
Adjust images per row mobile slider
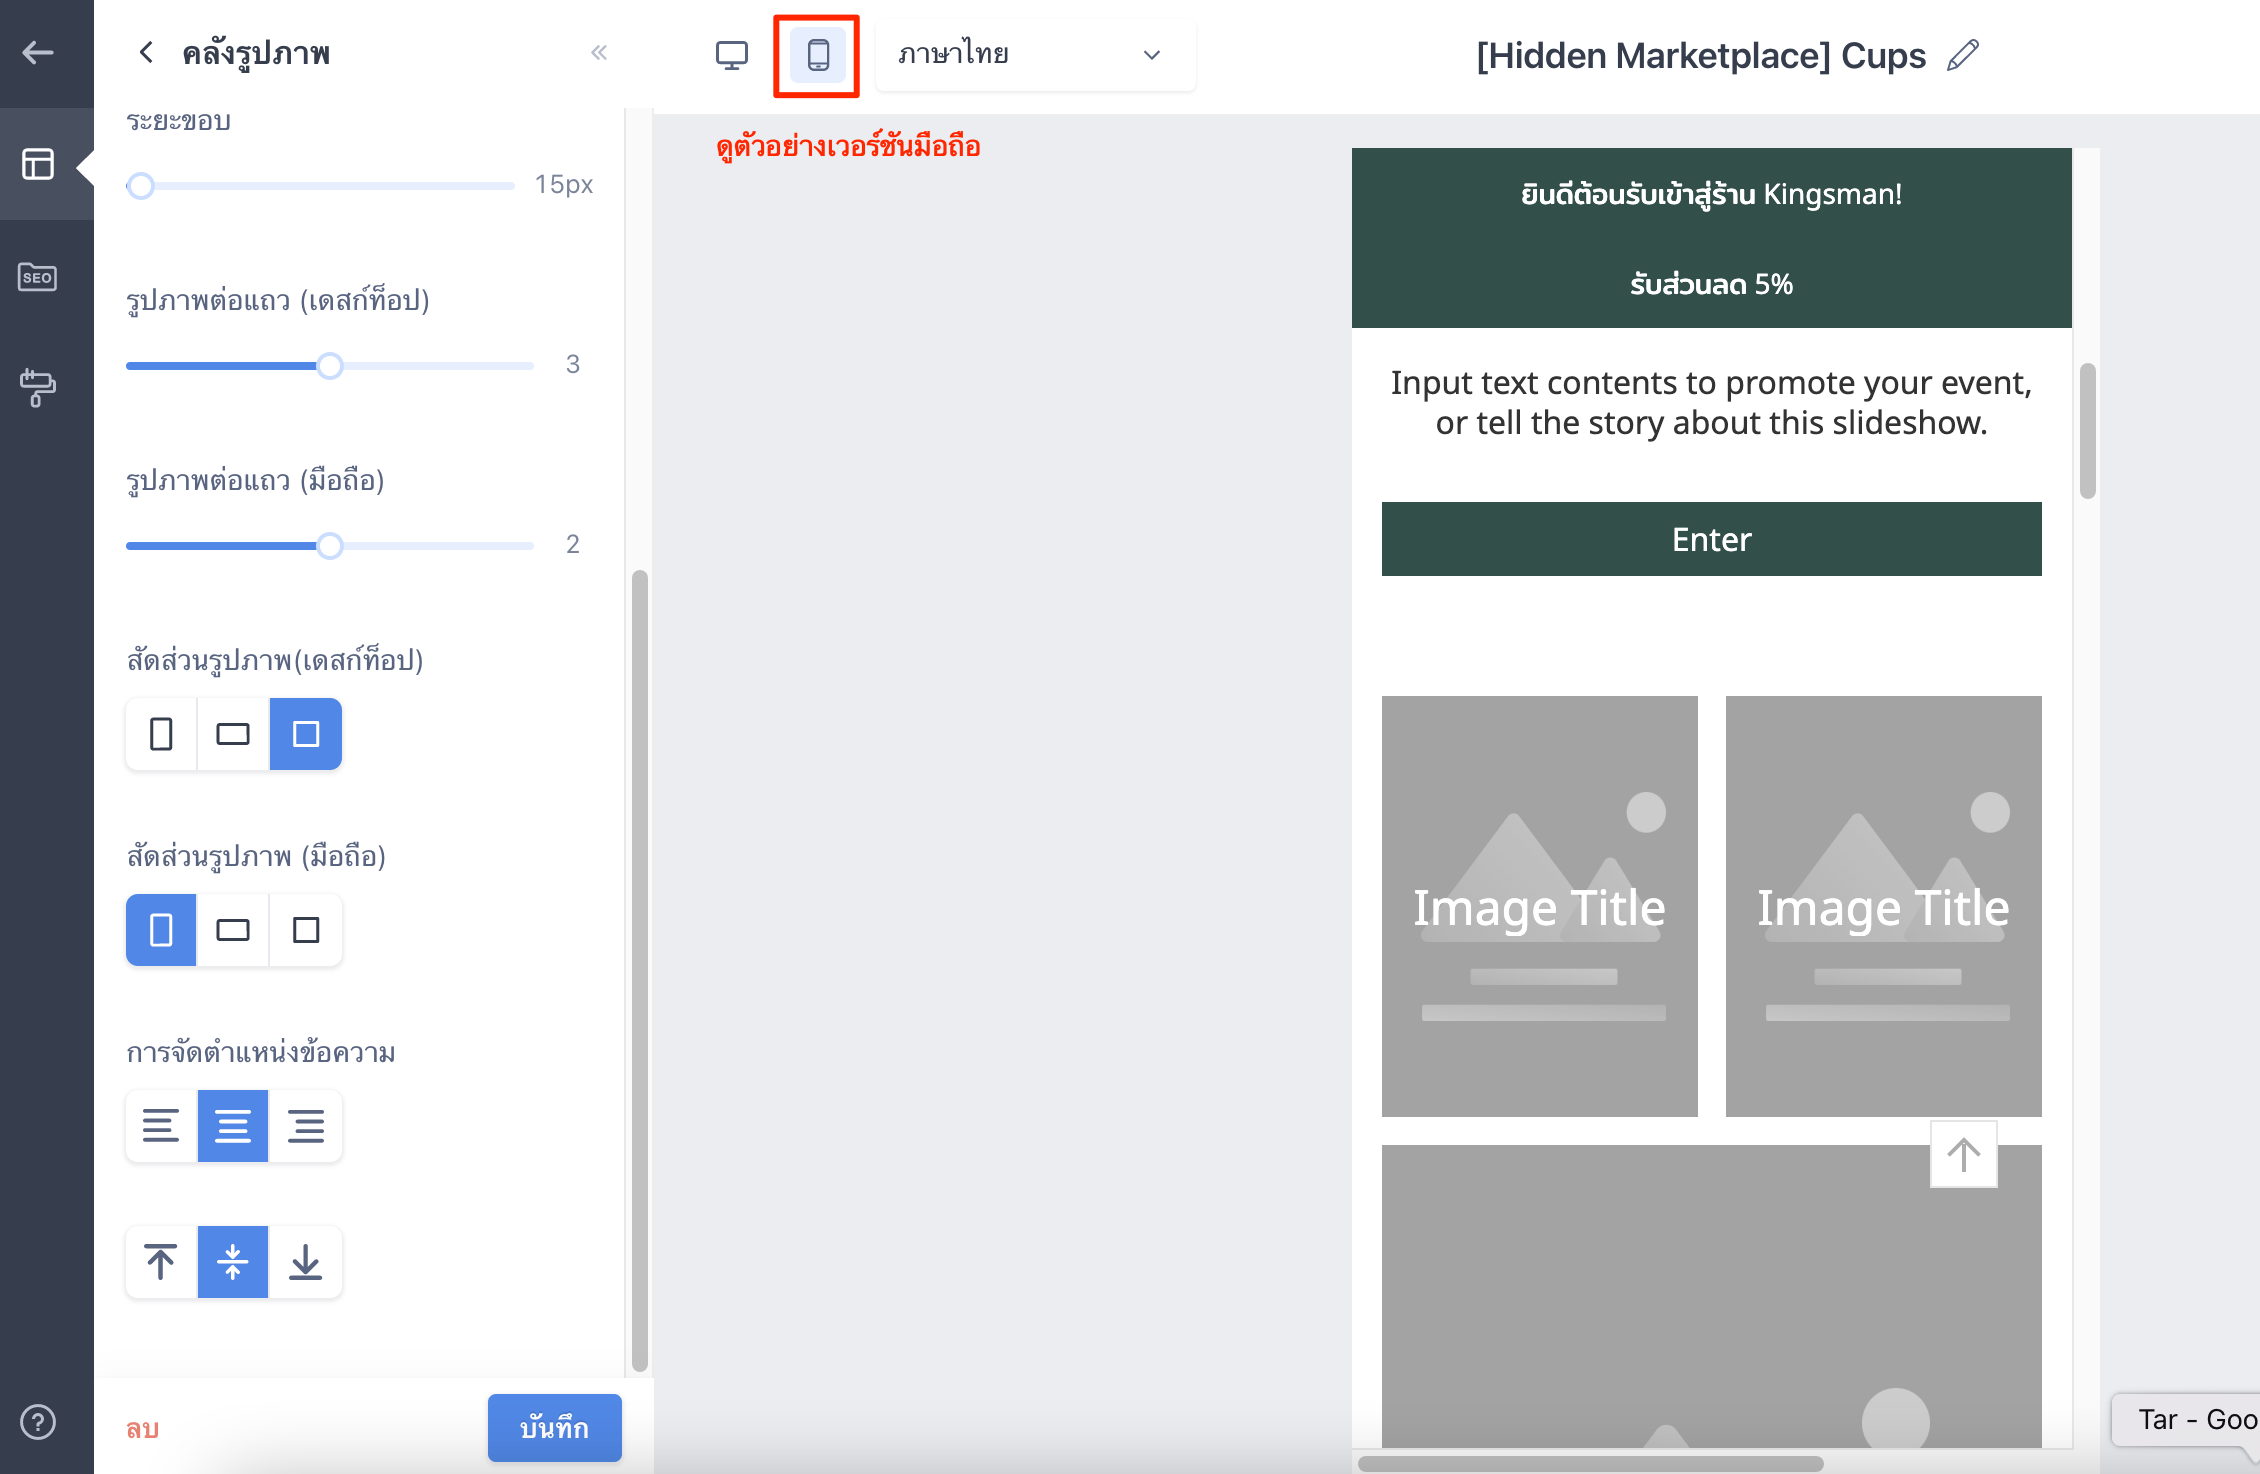click(x=330, y=546)
